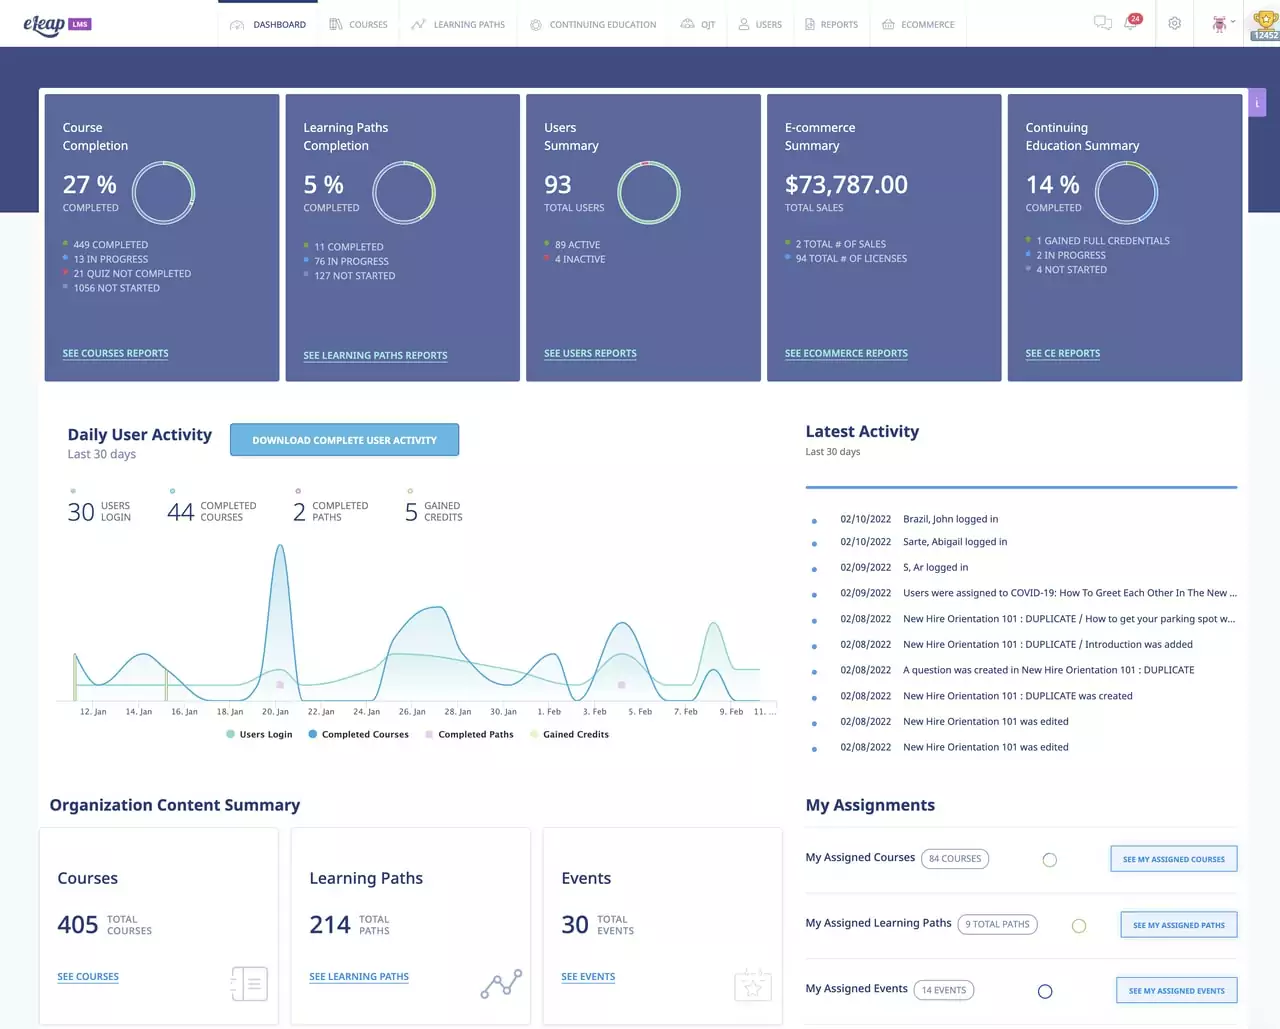
Task: Open the Ecommerce menu
Action: (x=918, y=24)
